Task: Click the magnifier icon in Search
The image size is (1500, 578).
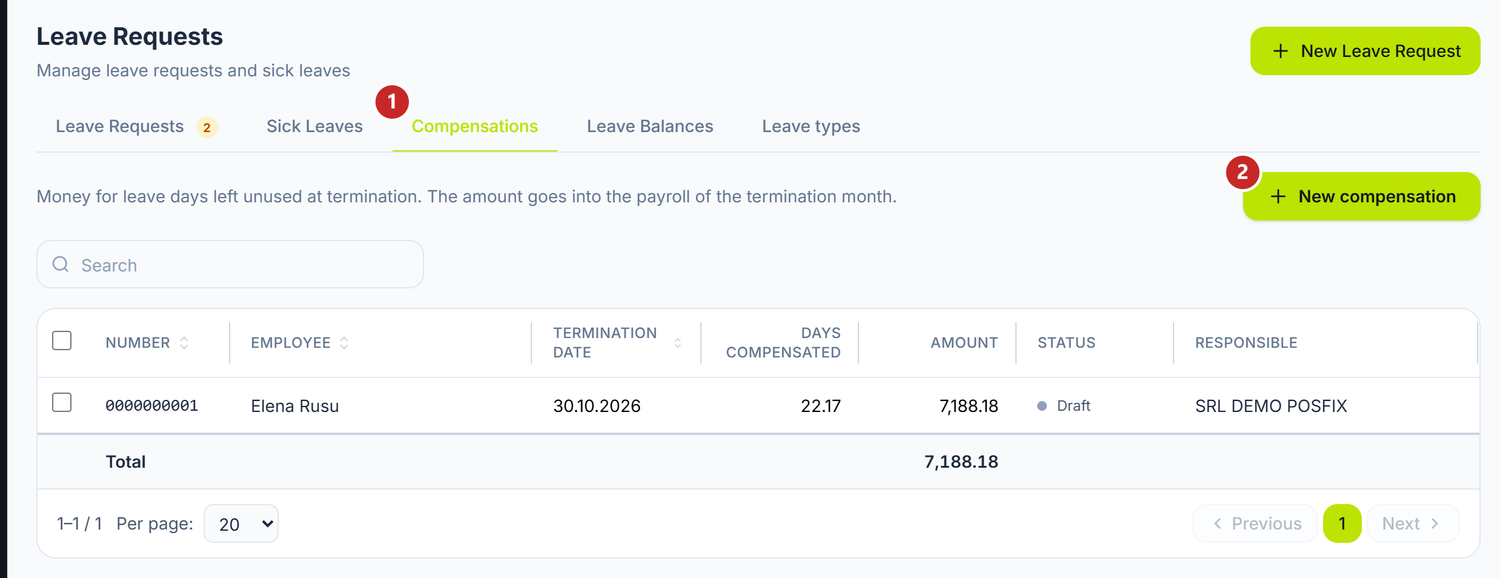Action: coord(61,265)
